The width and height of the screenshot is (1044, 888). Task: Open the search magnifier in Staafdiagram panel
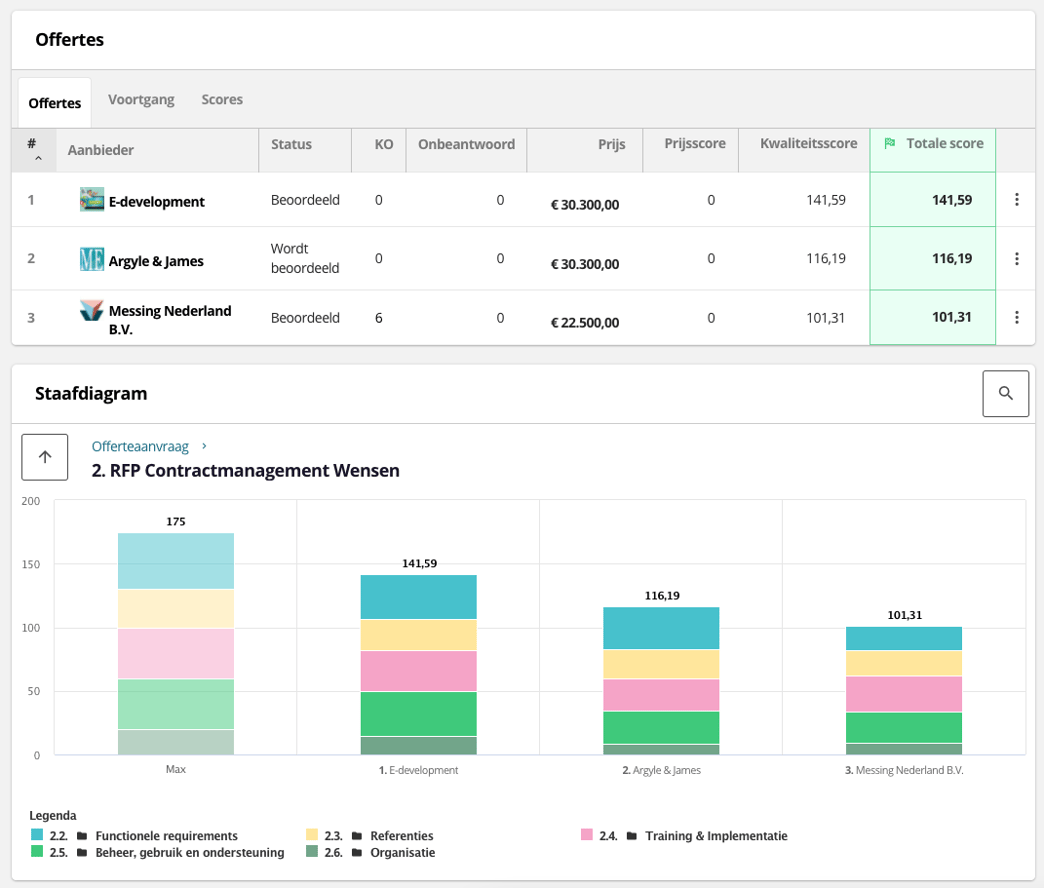tap(1005, 394)
